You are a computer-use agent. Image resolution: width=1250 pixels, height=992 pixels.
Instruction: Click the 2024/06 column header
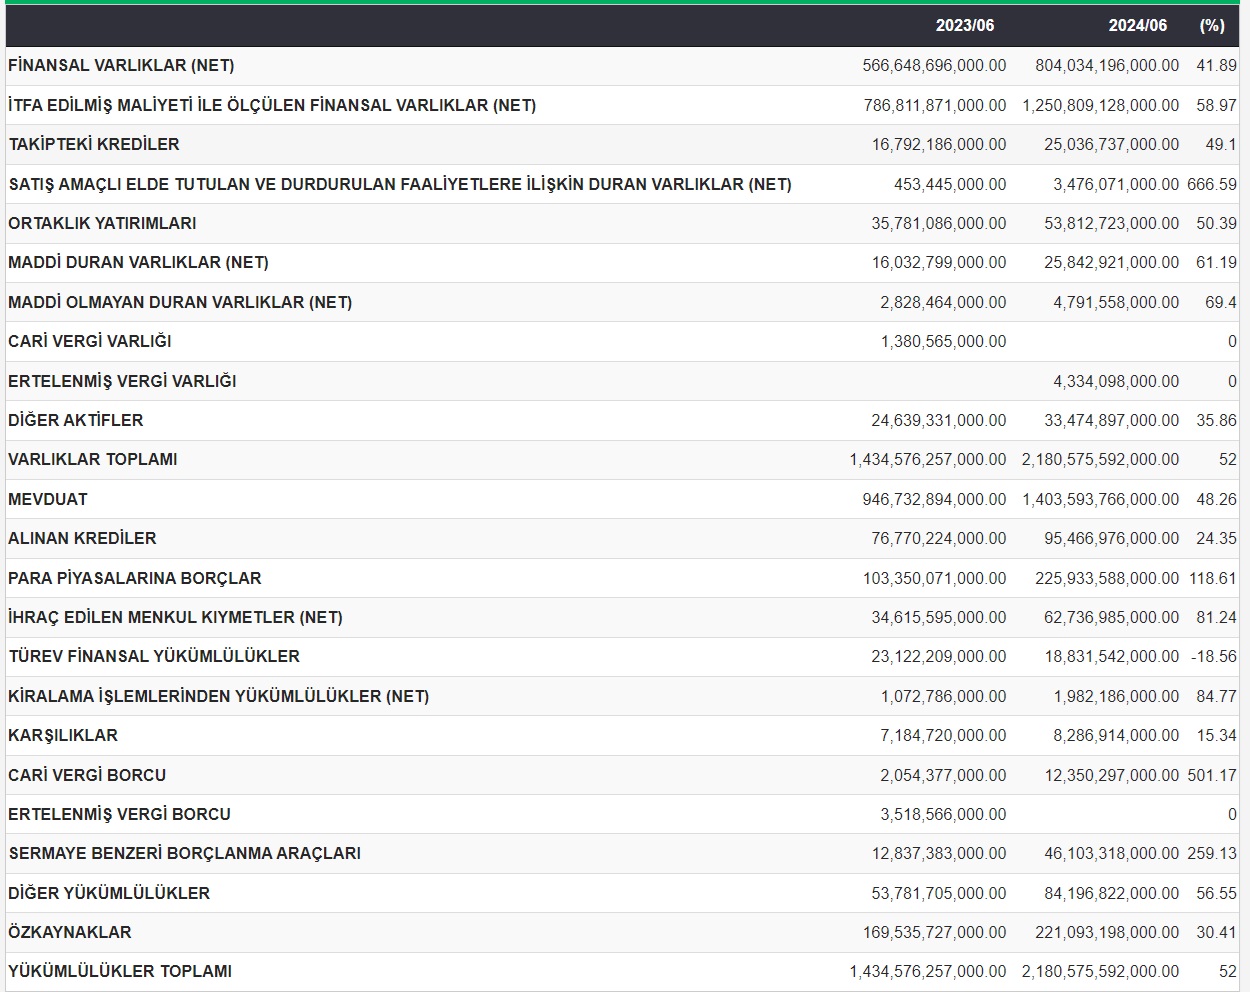tap(1137, 25)
